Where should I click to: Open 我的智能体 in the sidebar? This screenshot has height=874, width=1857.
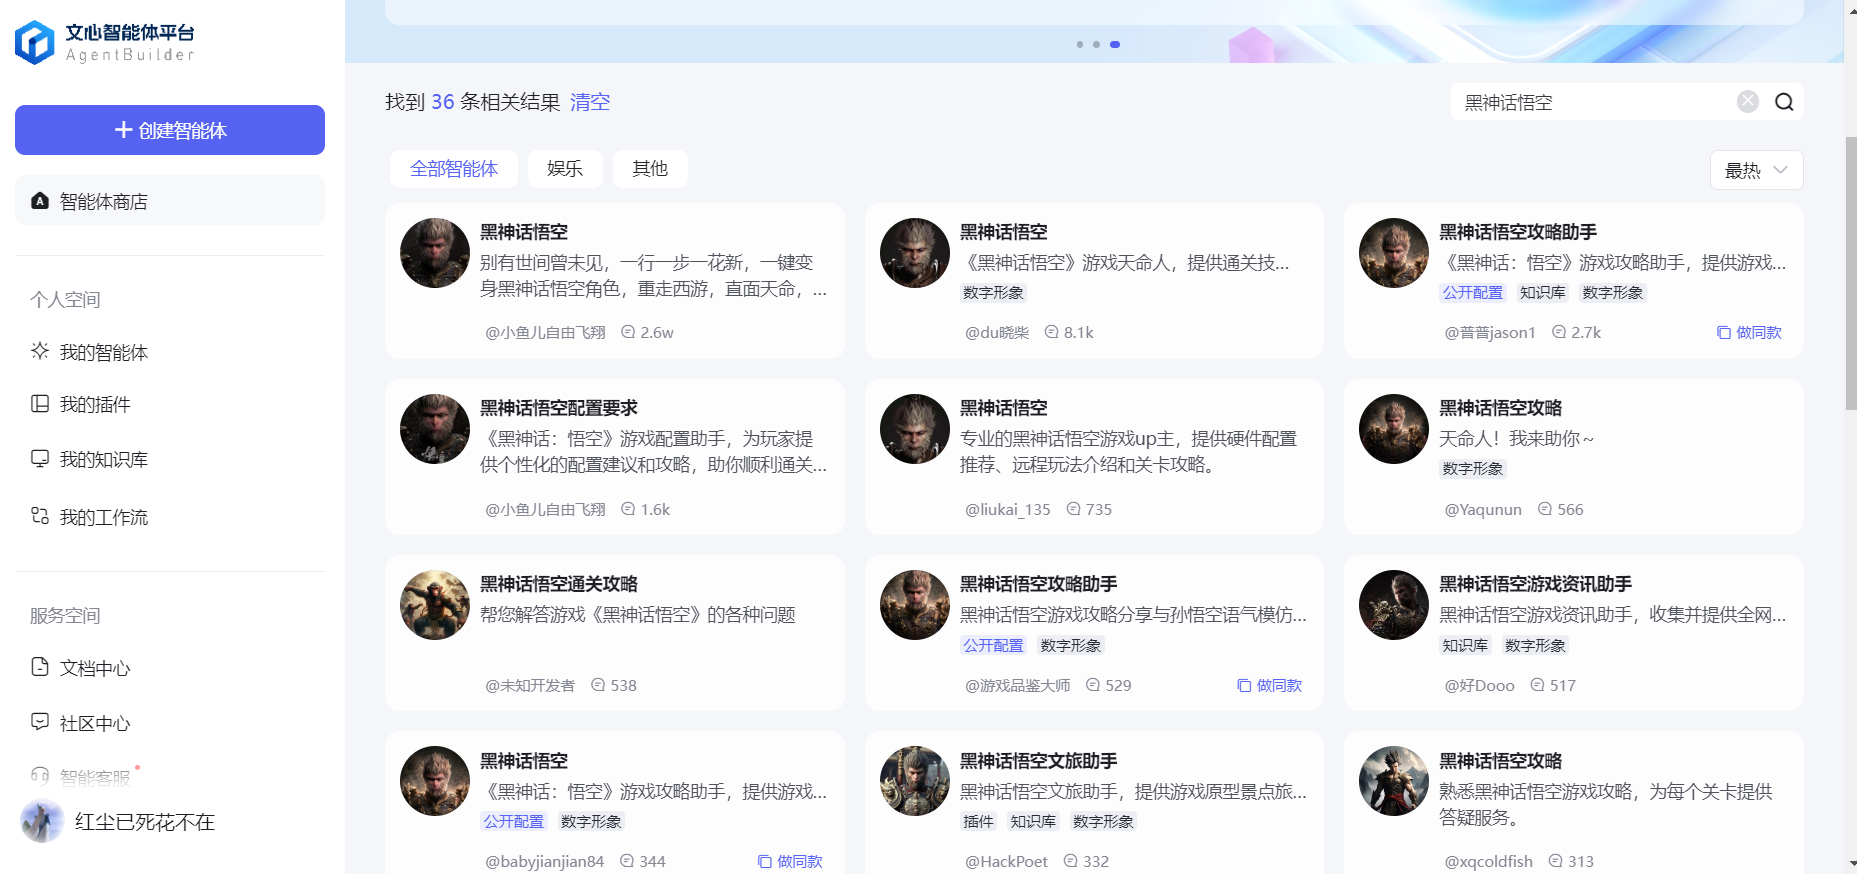coord(103,352)
